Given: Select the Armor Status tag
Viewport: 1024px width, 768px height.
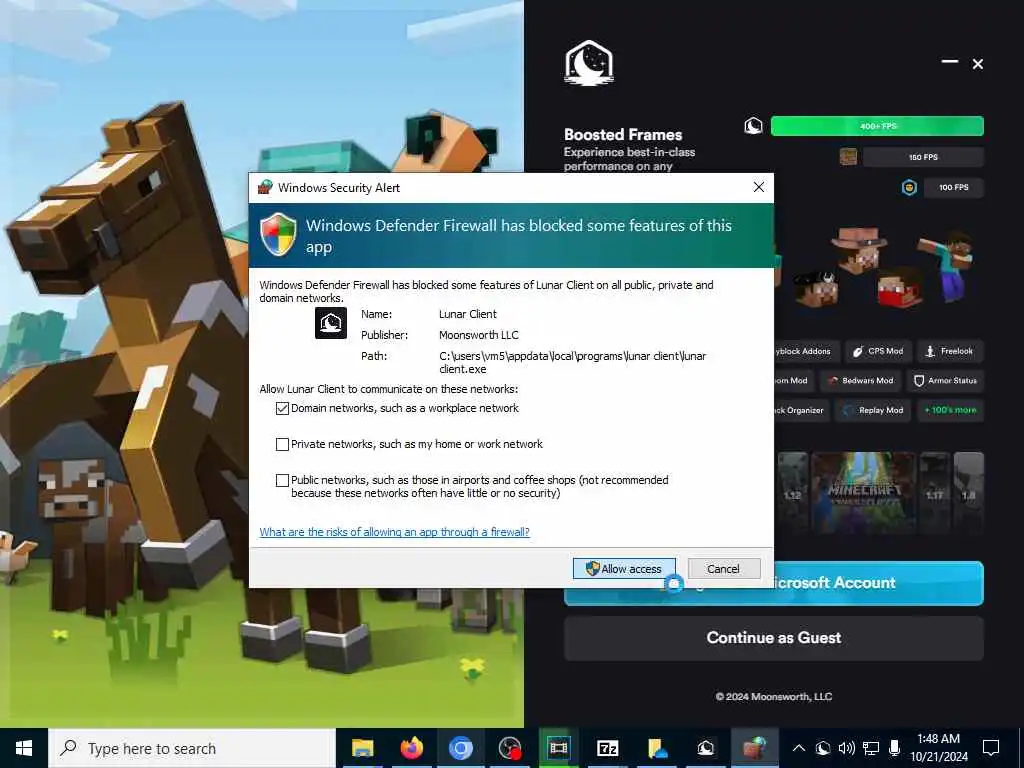Looking at the screenshot, I should pos(945,381).
